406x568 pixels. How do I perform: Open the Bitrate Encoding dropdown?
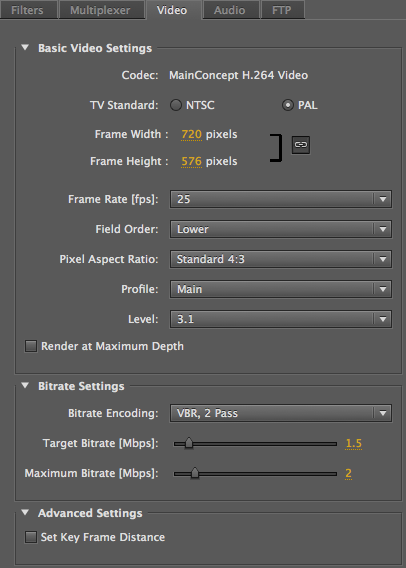pyautogui.click(x=281, y=413)
